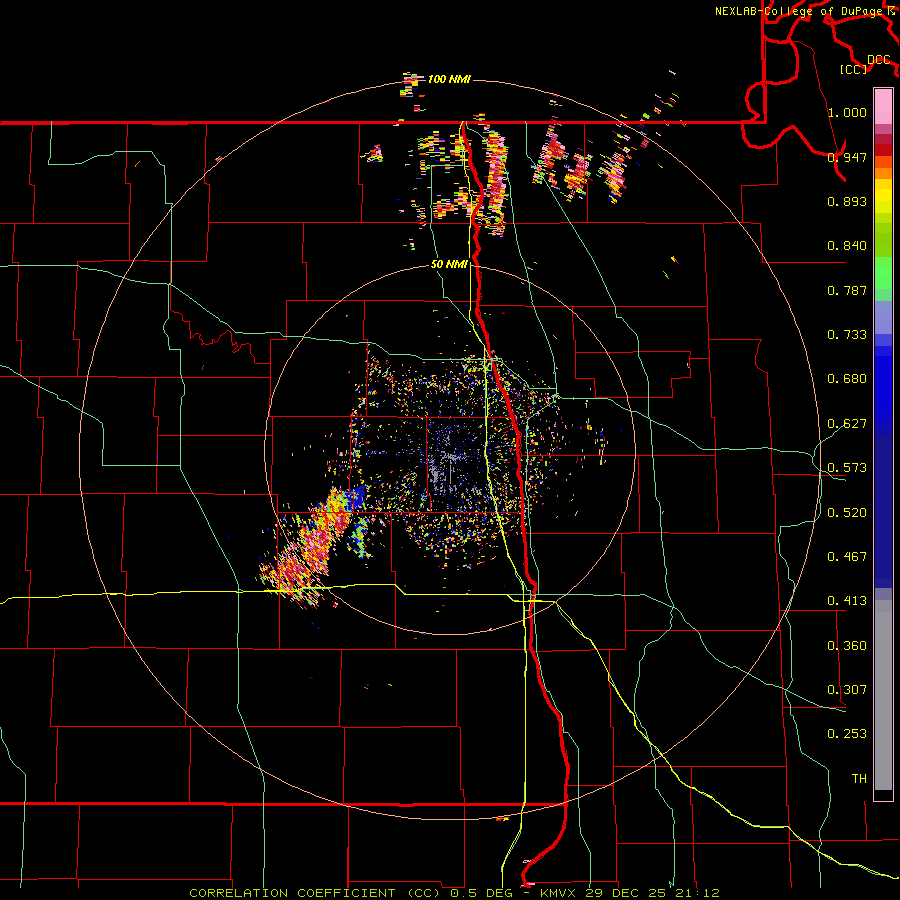
Task: Click the NEXLAB-College of DuPage label
Action: click(x=801, y=11)
